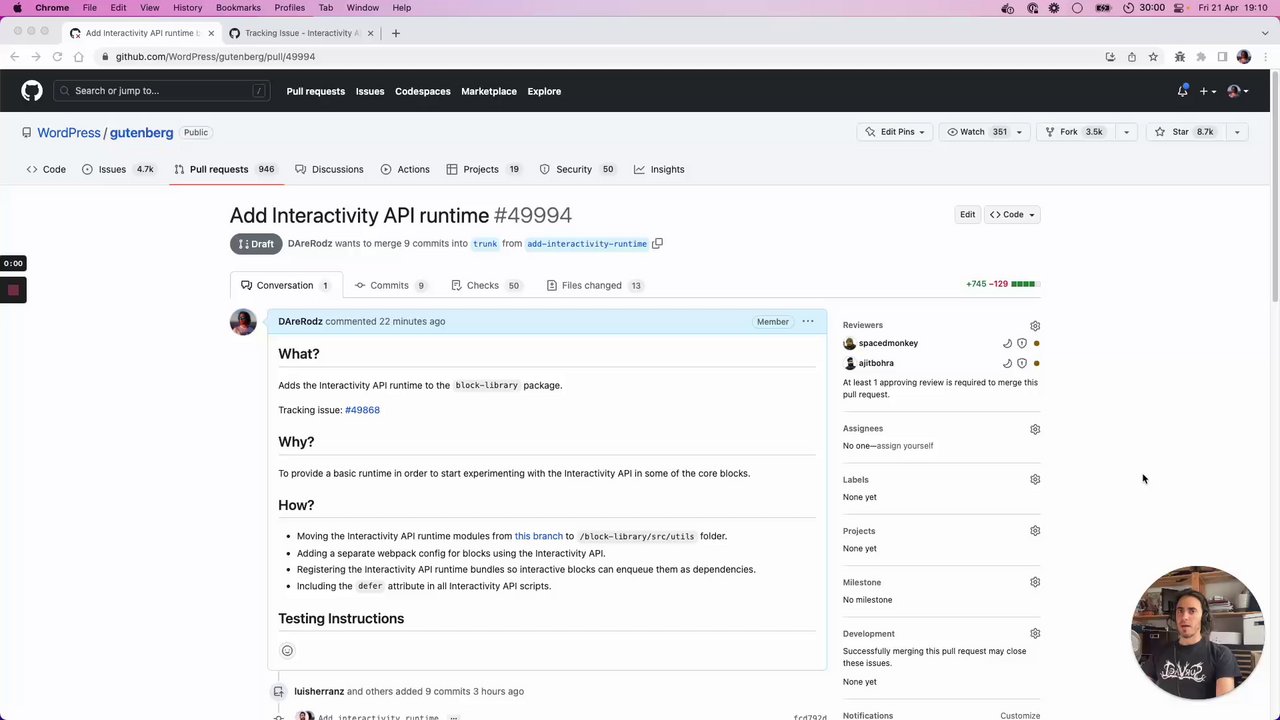Open the Files changed tab
The width and height of the screenshot is (1280, 720).
pos(595,285)
